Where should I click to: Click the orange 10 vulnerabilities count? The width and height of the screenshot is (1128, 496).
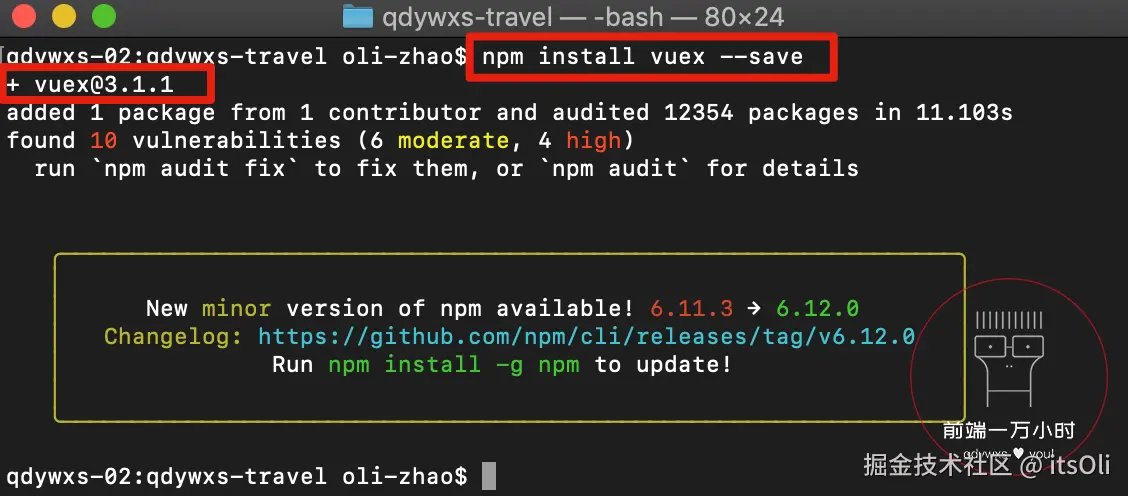click(104, 140)
